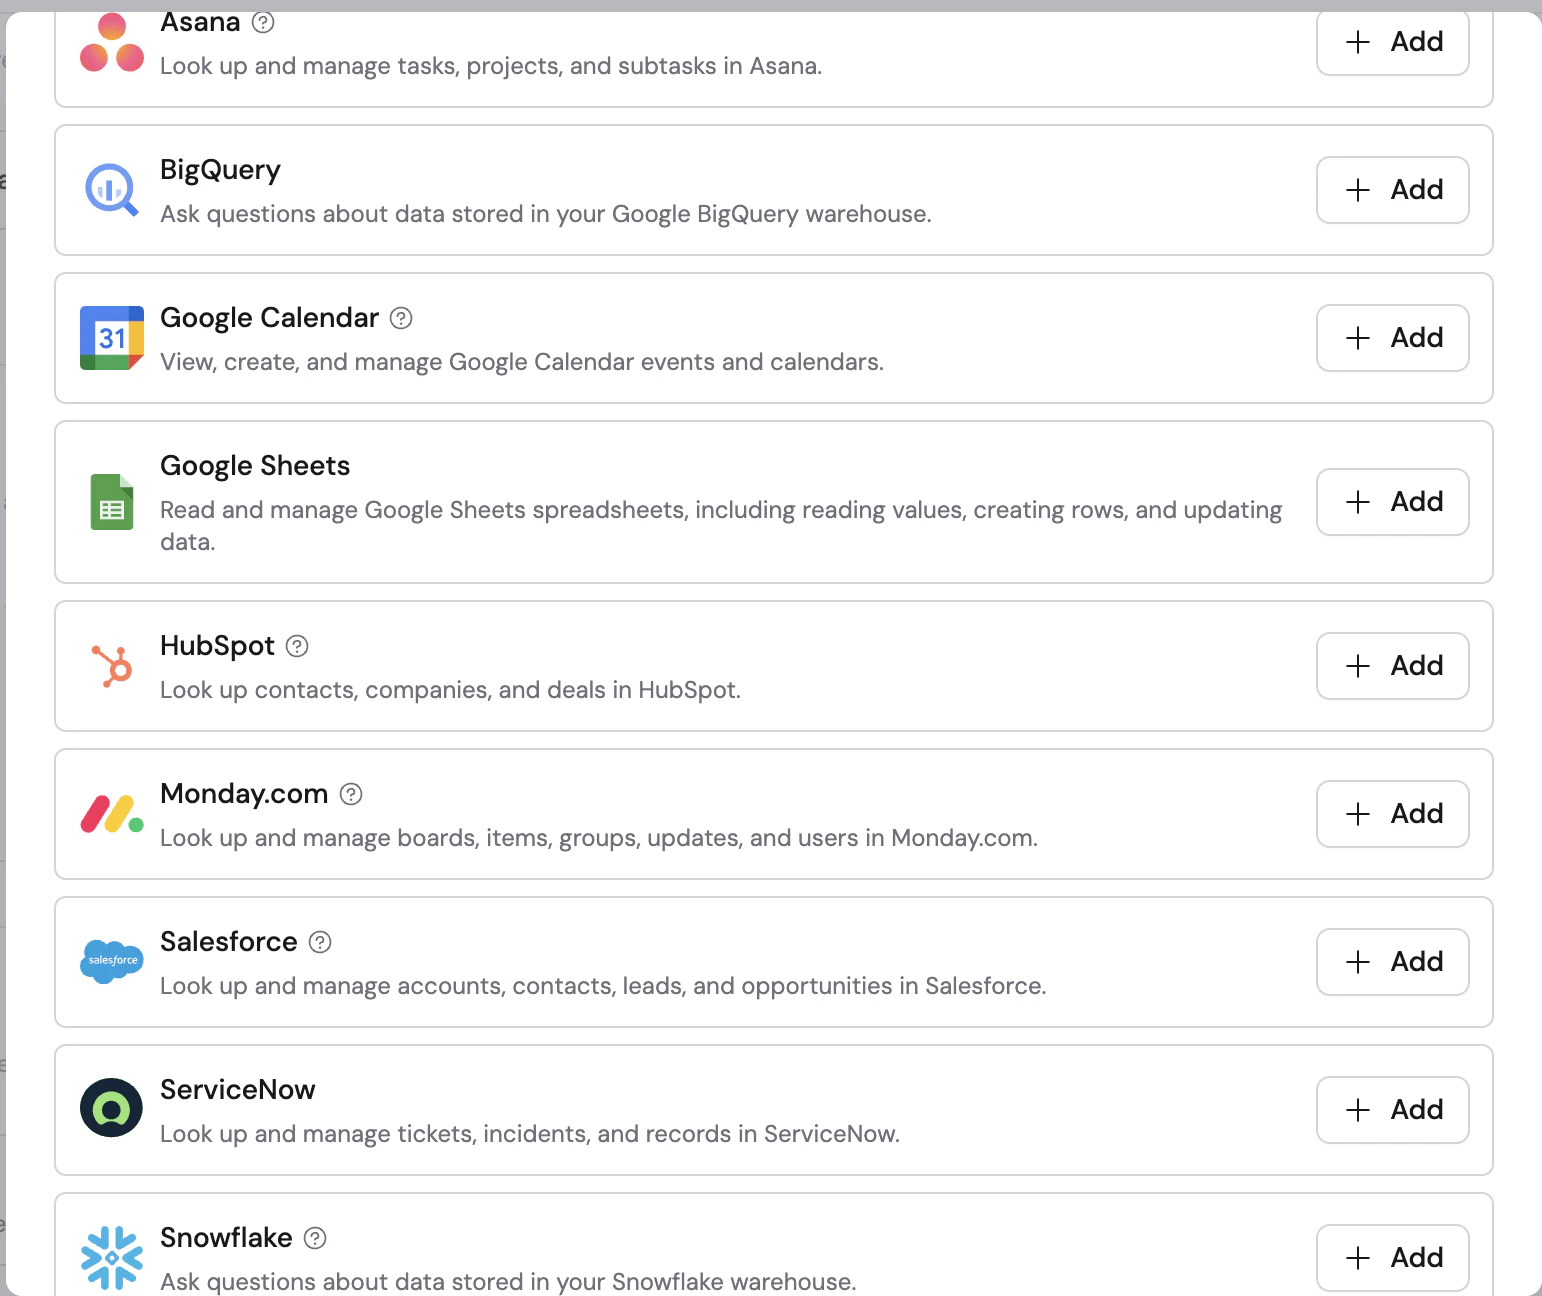Click the Snowflake logo icon

point(112,1258)
